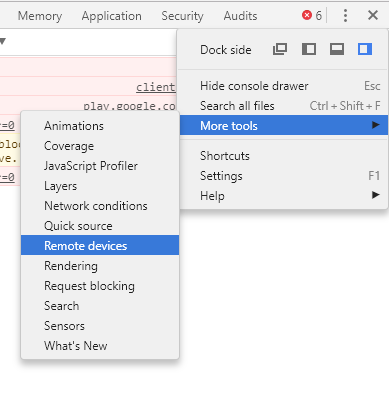The width and height of the screenshot is (389, 395).
Task: Open Request blocking
Action: coord(100,286)
